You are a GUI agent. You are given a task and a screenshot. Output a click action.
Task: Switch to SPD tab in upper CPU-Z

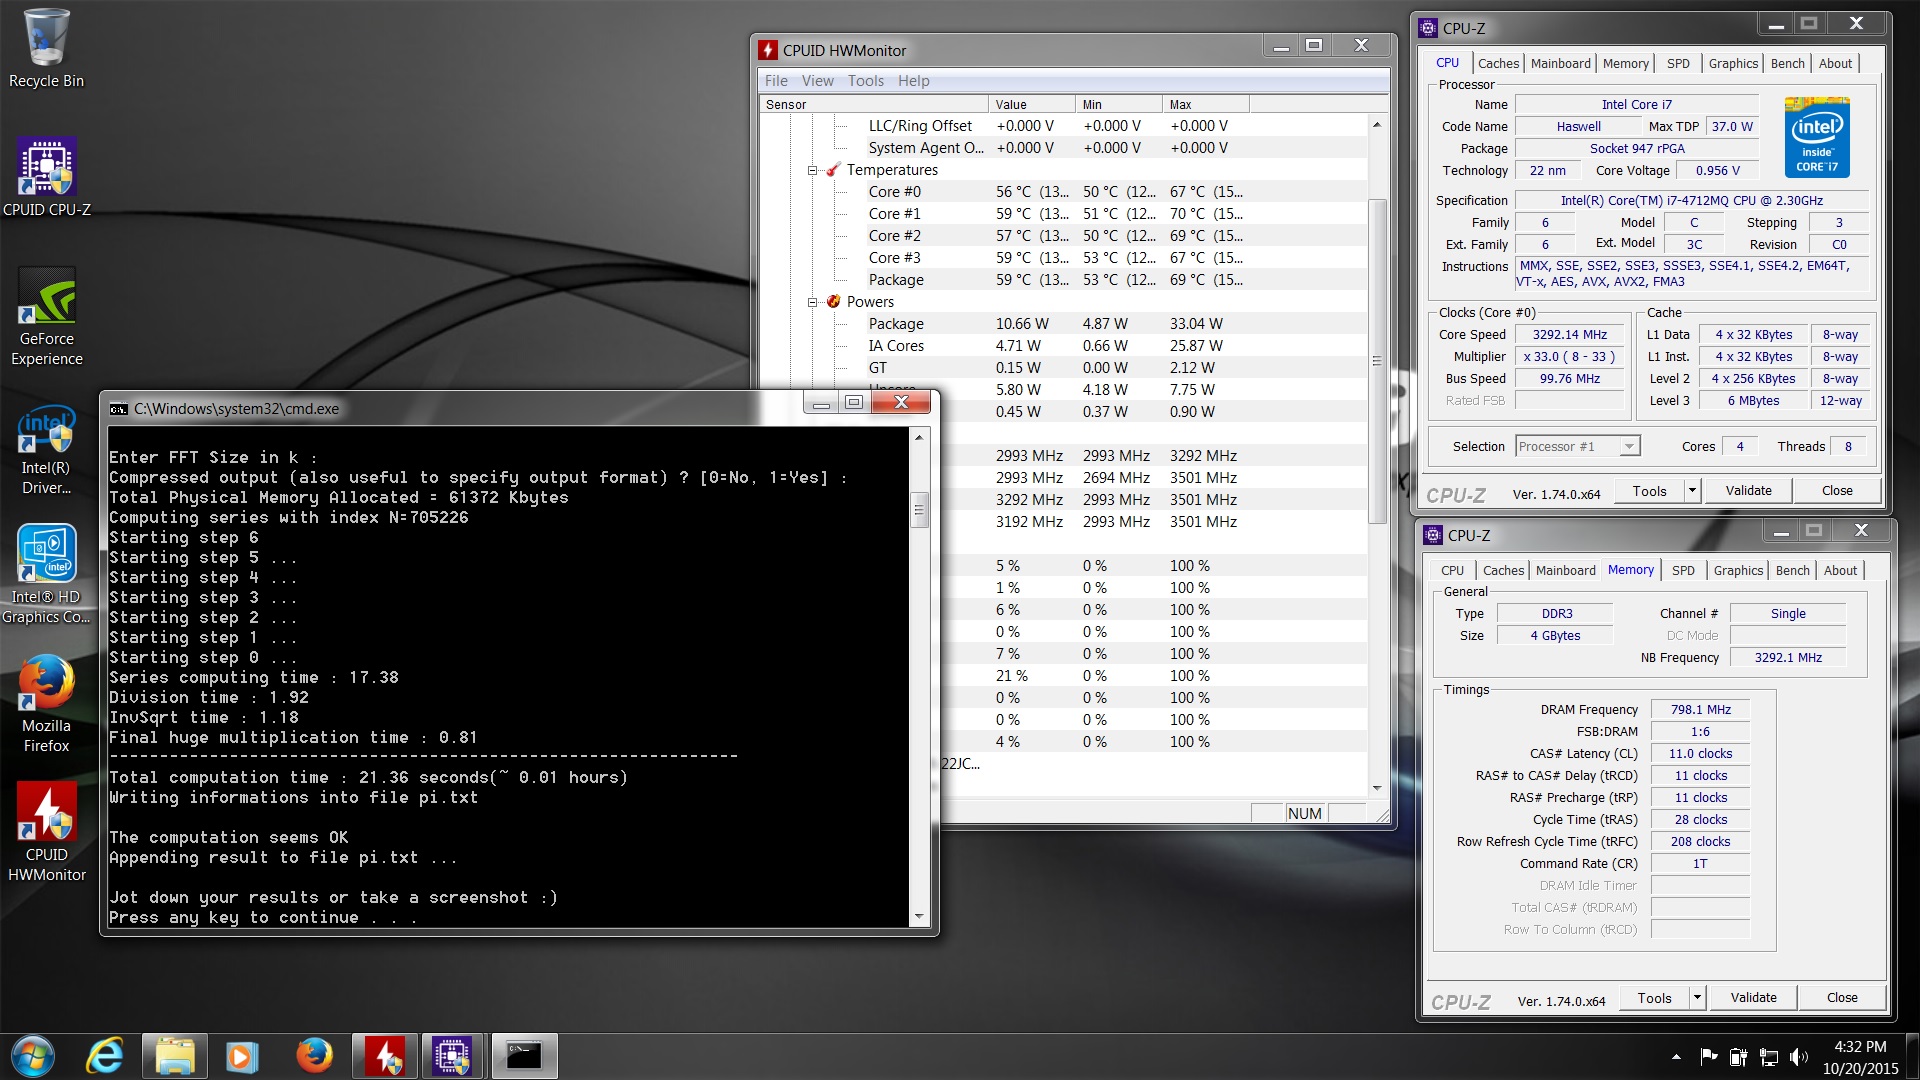click(1678, 63)
